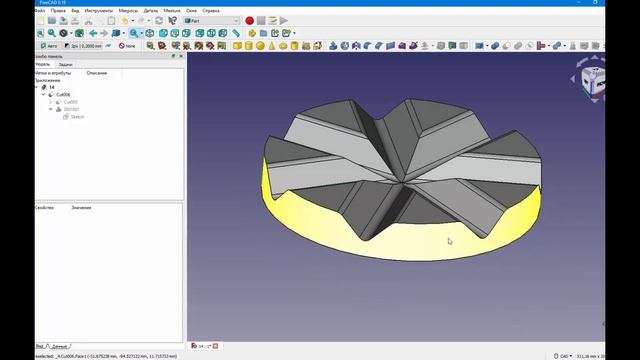This screenshot has height=360, width=640.
Task: Open a file with the folder icon
Action: (52, 20)
